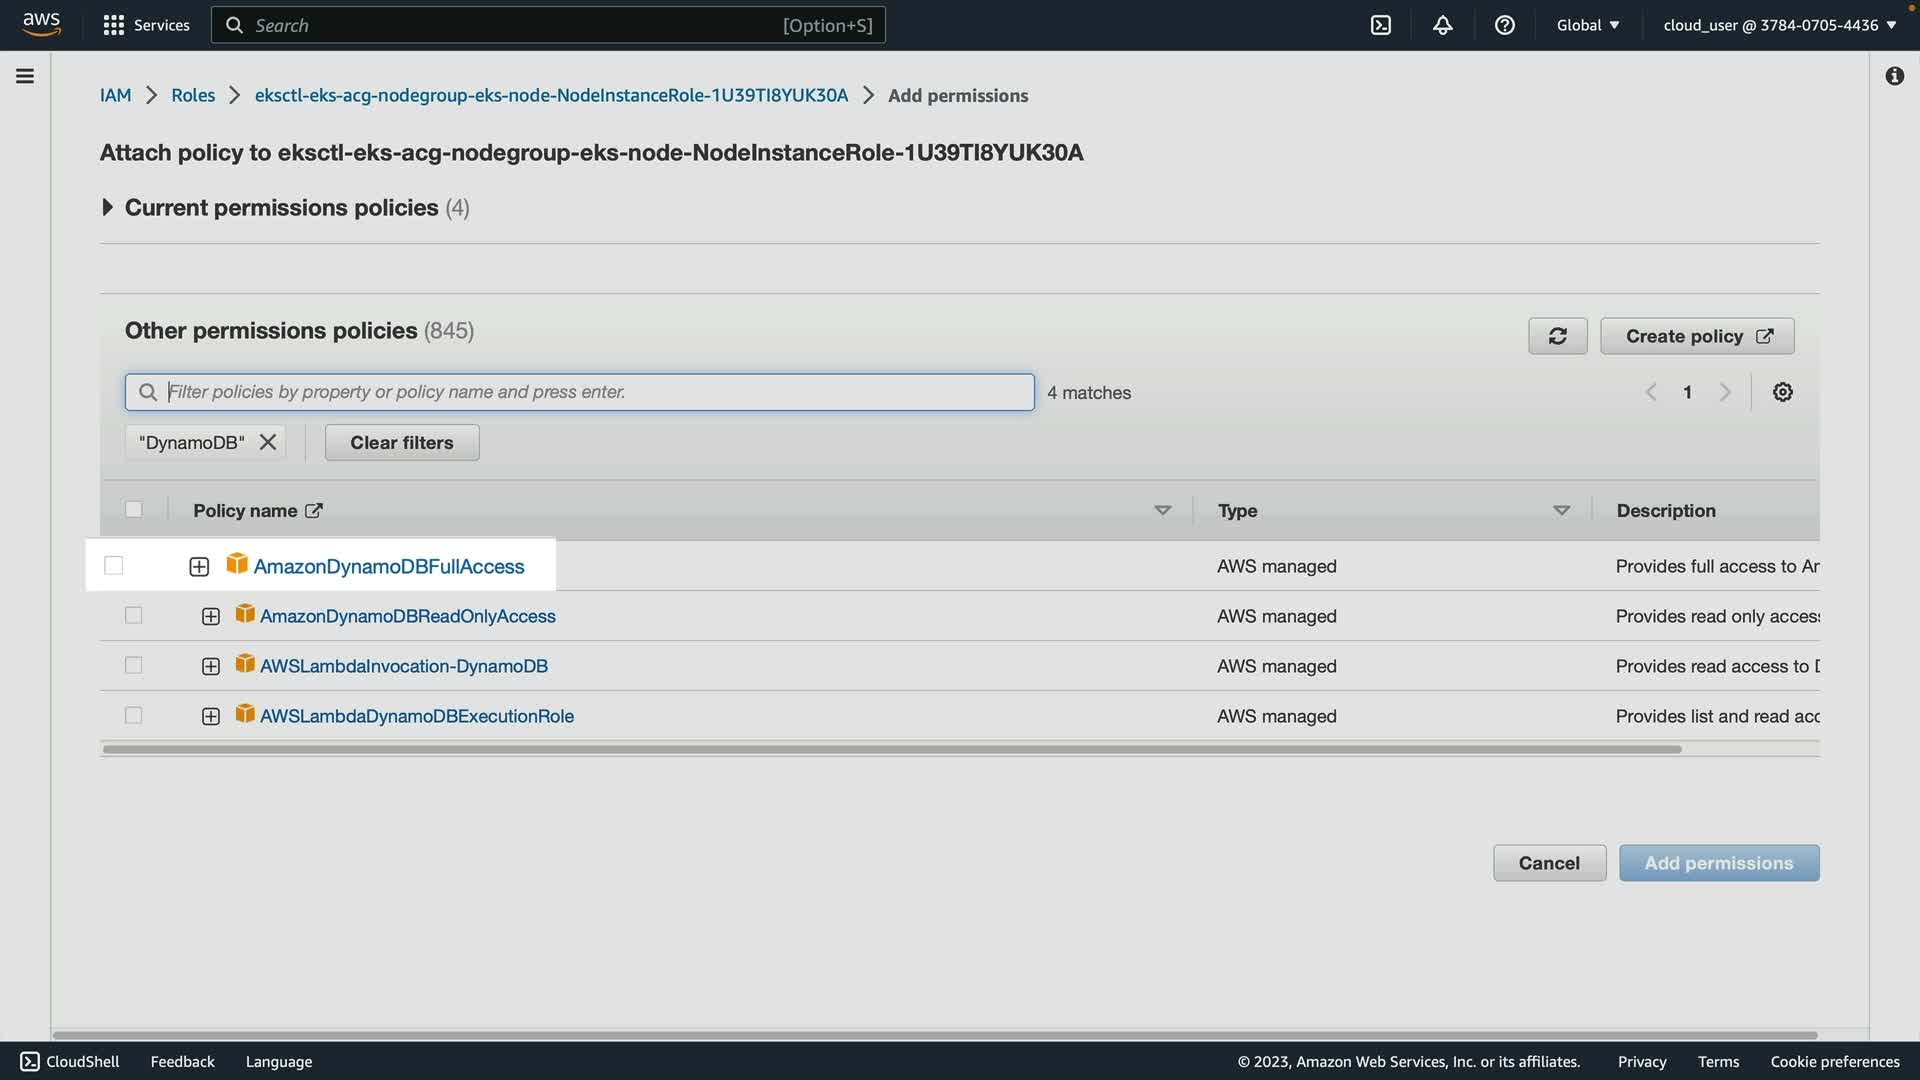Open the notifications bell
1920x1080 pixels.
(x=1442, y=25)
